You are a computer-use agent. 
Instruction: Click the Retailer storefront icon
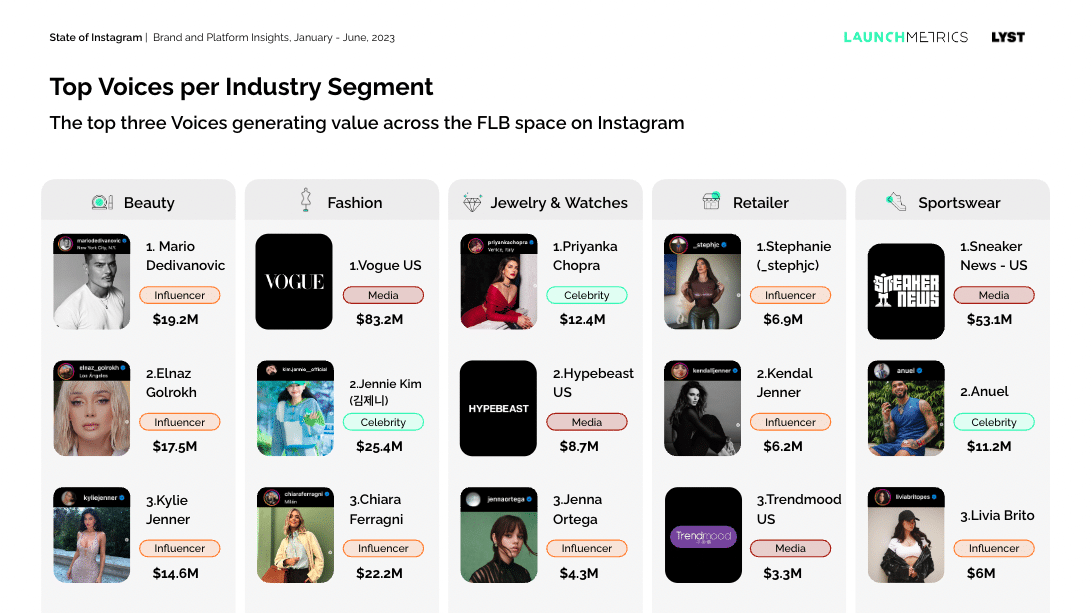(711, 201)
